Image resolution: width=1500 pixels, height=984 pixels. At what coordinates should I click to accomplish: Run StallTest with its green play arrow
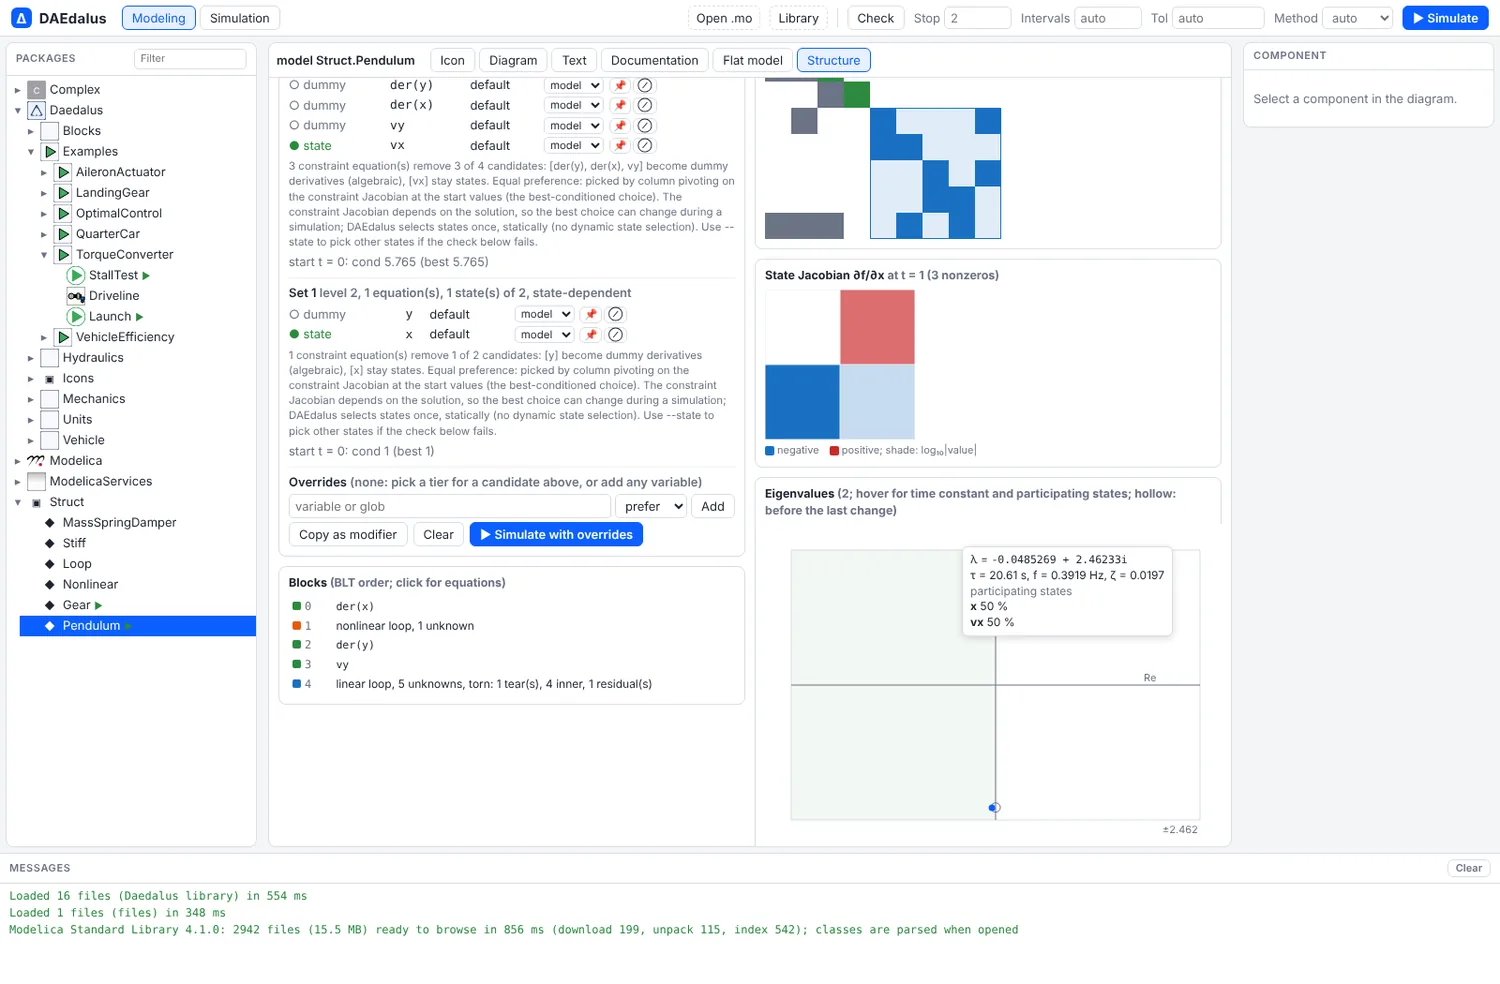[x=146, y=275]
